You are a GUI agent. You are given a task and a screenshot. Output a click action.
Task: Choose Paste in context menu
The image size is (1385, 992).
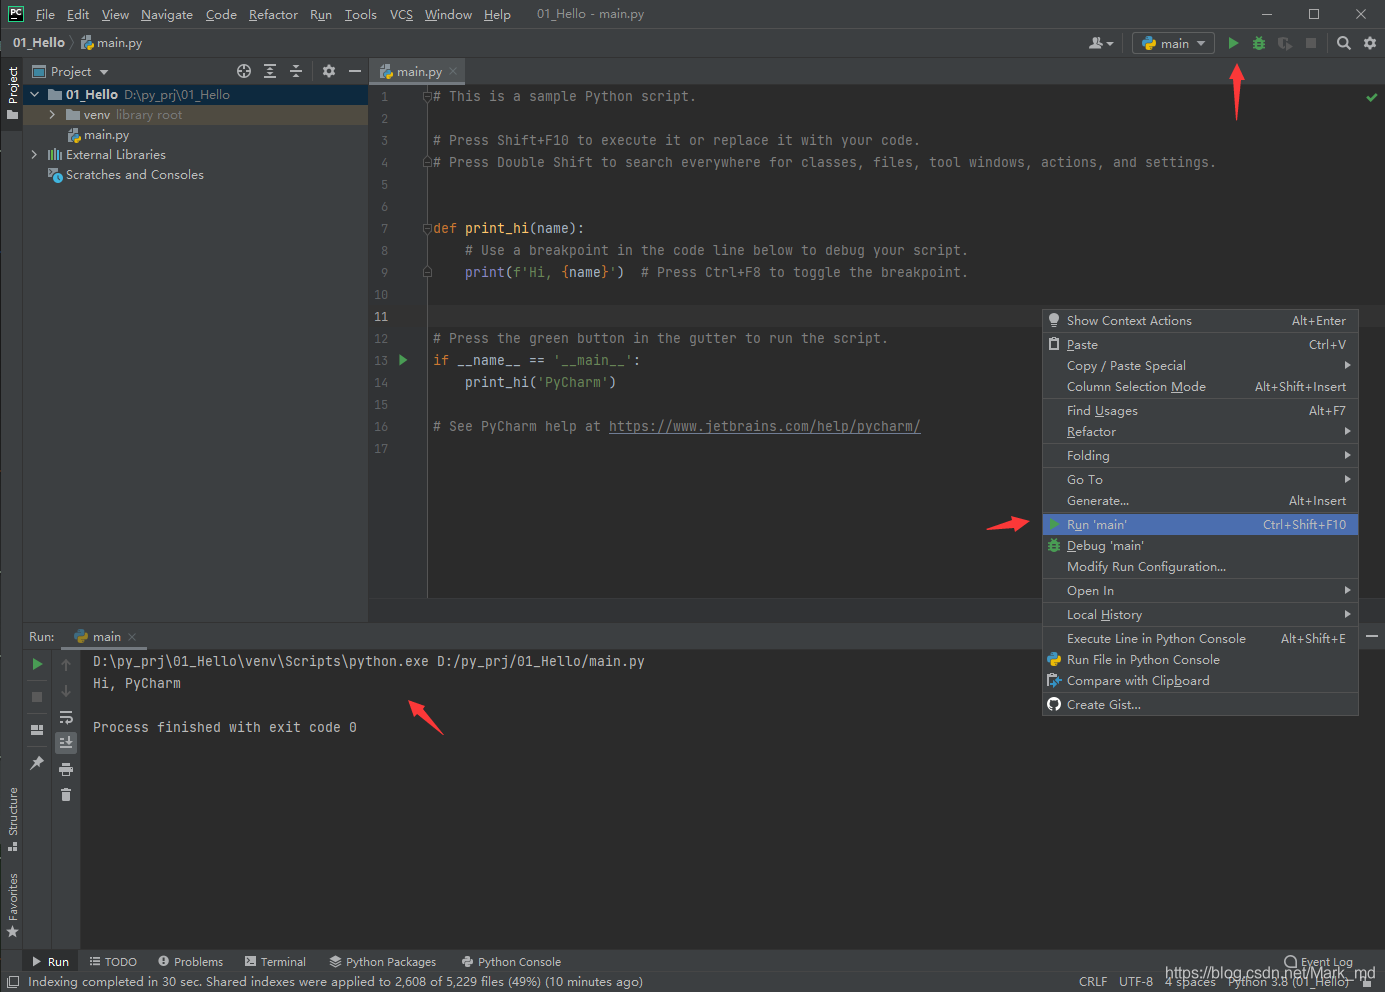pos(1200,344)
